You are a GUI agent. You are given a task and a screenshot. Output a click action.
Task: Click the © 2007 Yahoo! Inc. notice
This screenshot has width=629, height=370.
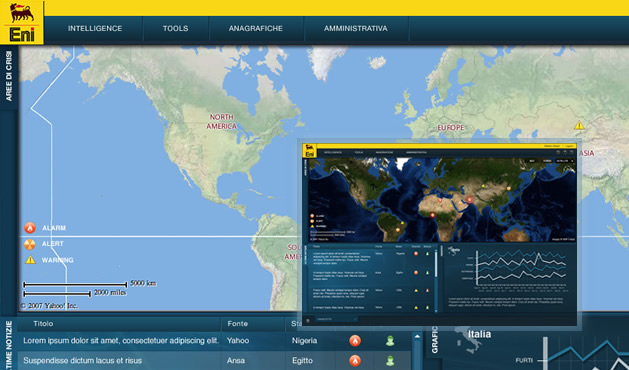49,306
